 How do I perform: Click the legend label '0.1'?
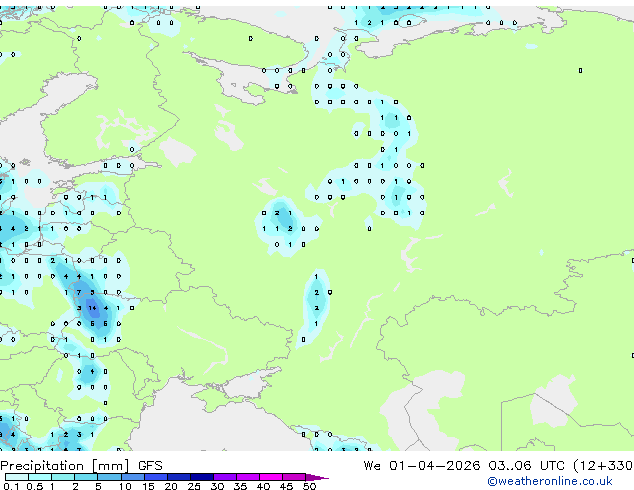tap(11, 486)
